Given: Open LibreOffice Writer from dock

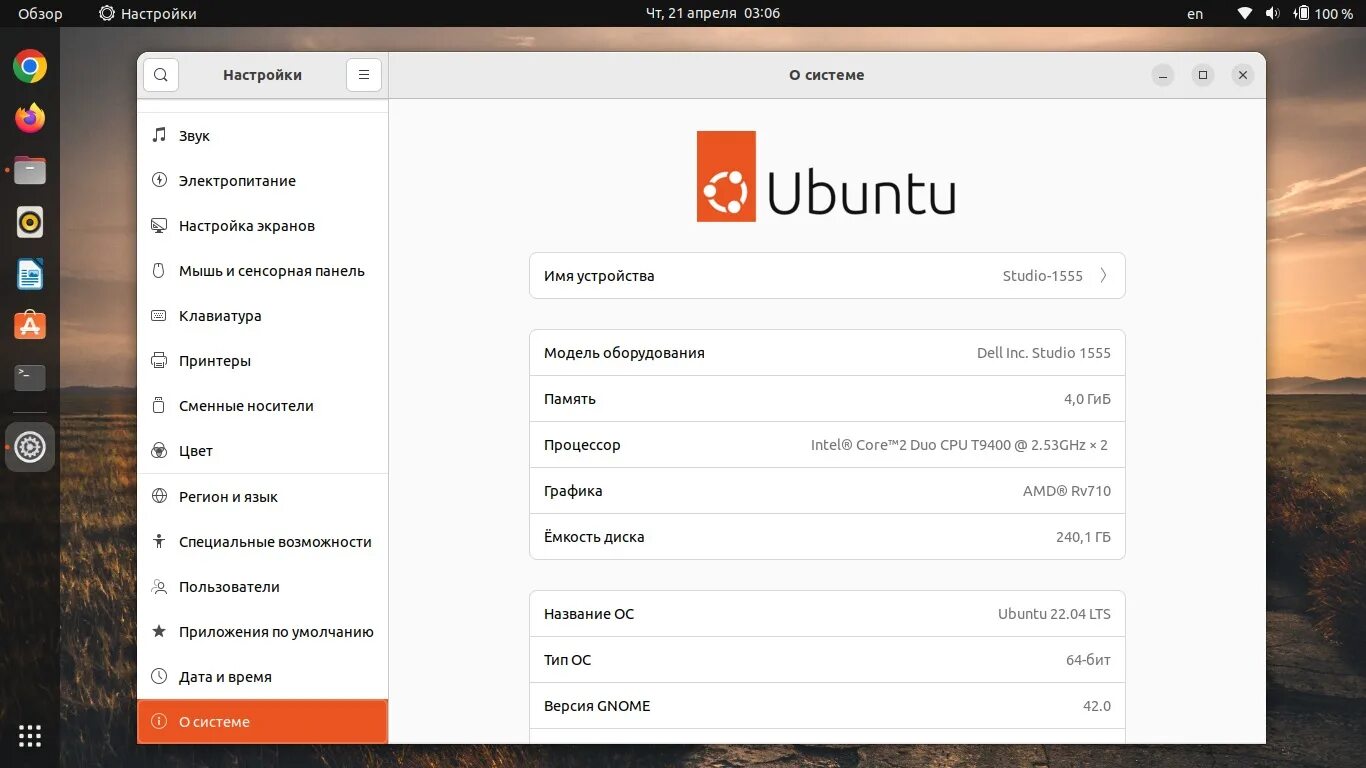Looking at the screenshot, I should [30, 274].
